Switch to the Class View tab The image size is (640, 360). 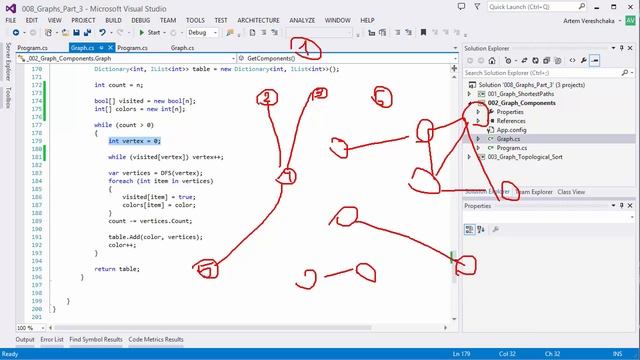pyautogui.click(x=571, y=192)
